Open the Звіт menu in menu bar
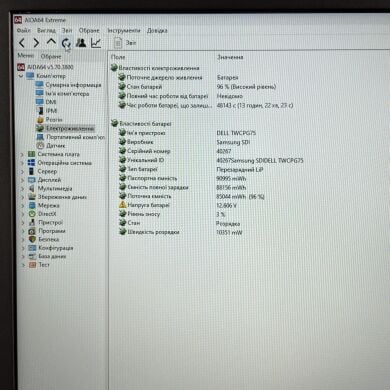Viewport: 390px width, 390px height. coord(67,30)
